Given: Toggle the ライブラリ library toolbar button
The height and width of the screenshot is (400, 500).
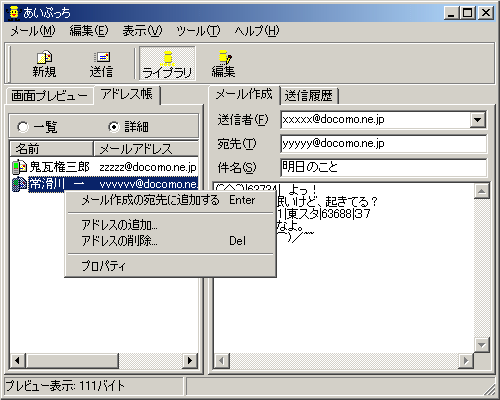Looking at the screenshot, I should coord(167,64).
